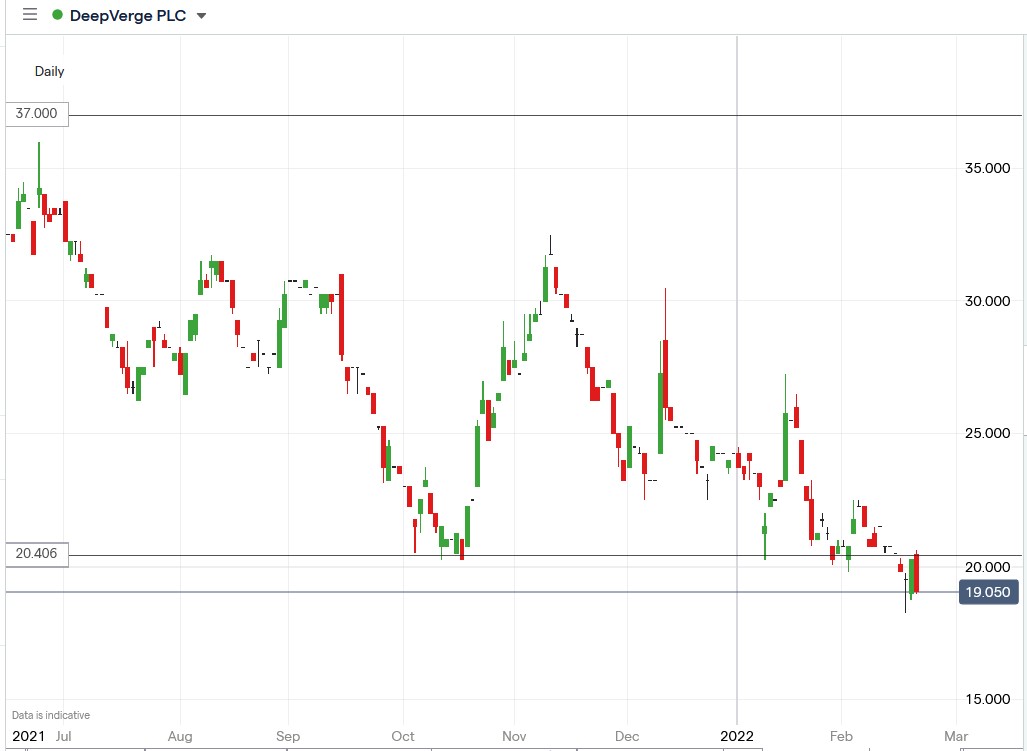Click the green market-open status dot

(x=57, y=15)
